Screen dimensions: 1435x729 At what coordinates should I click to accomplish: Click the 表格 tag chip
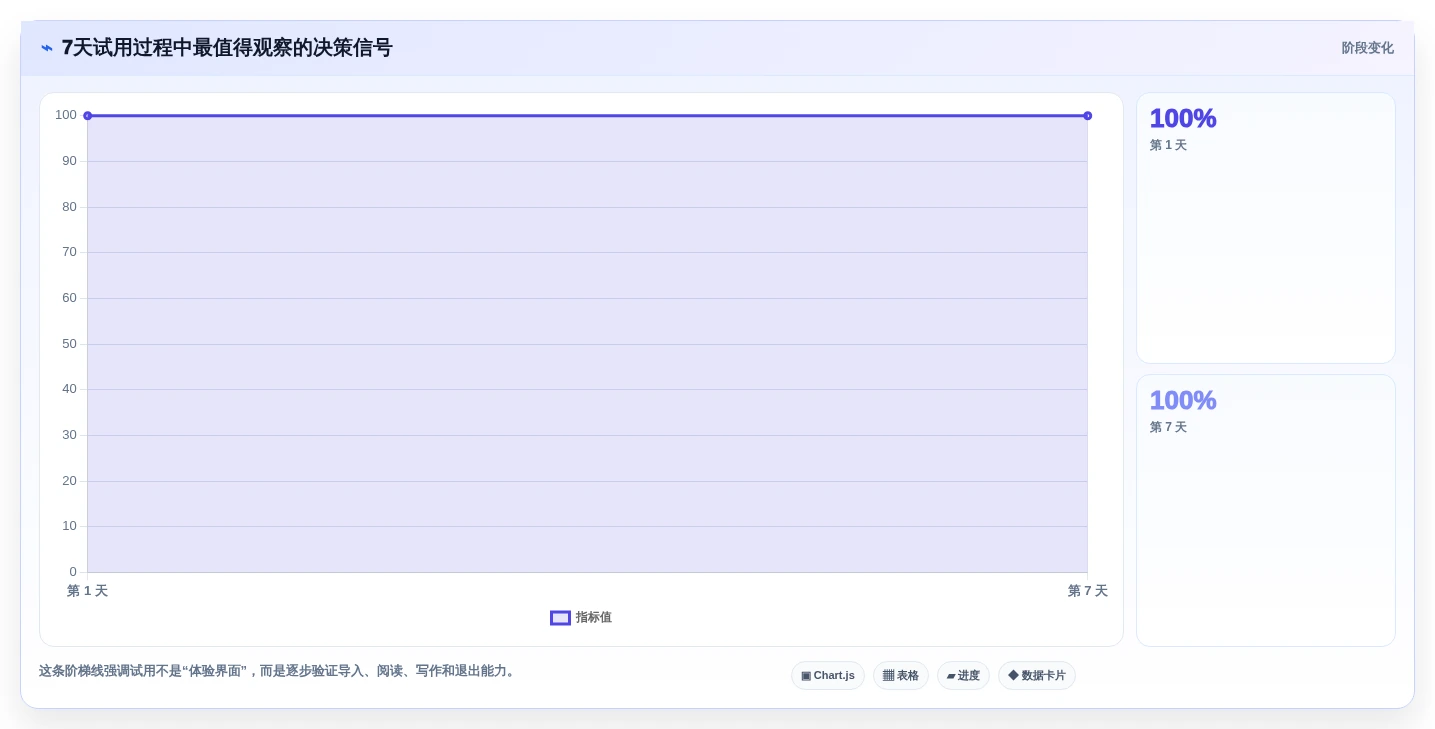pyautogui.click(x=901, y=676)
